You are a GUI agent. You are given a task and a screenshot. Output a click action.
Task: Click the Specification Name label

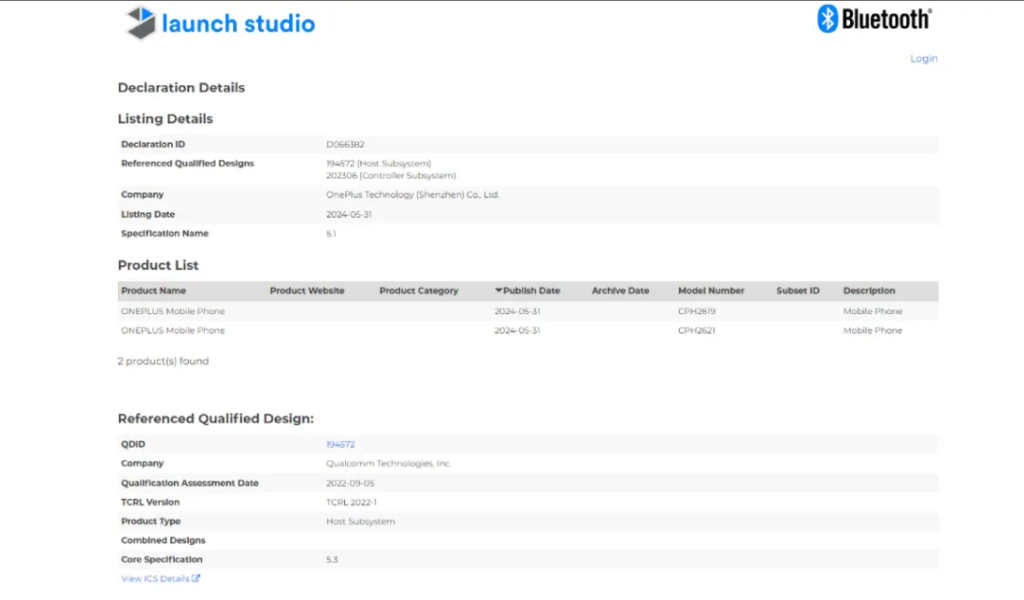pos(165,234)
